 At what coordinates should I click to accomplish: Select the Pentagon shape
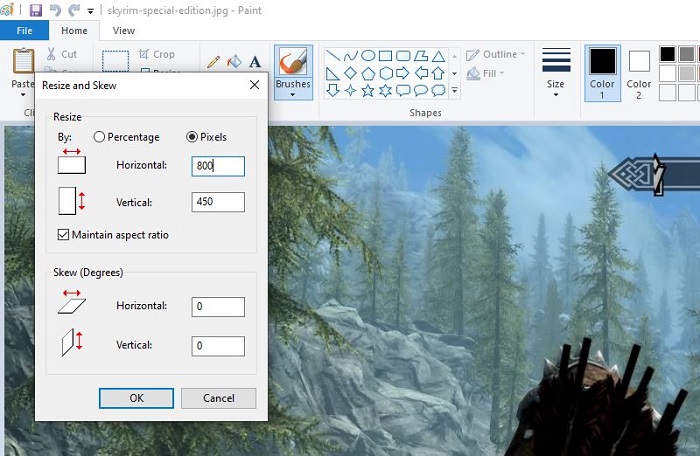click(368, 73)
